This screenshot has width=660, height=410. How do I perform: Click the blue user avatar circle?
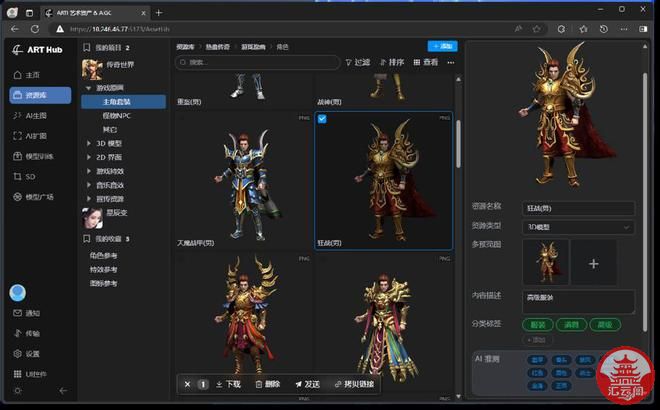click(18, 293)
